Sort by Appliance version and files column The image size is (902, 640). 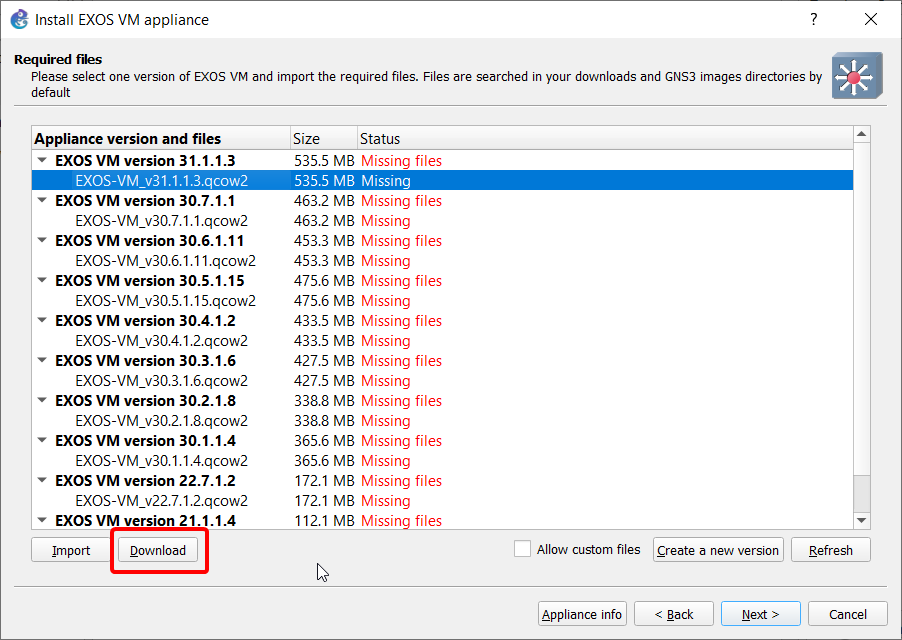coord(161,139)
